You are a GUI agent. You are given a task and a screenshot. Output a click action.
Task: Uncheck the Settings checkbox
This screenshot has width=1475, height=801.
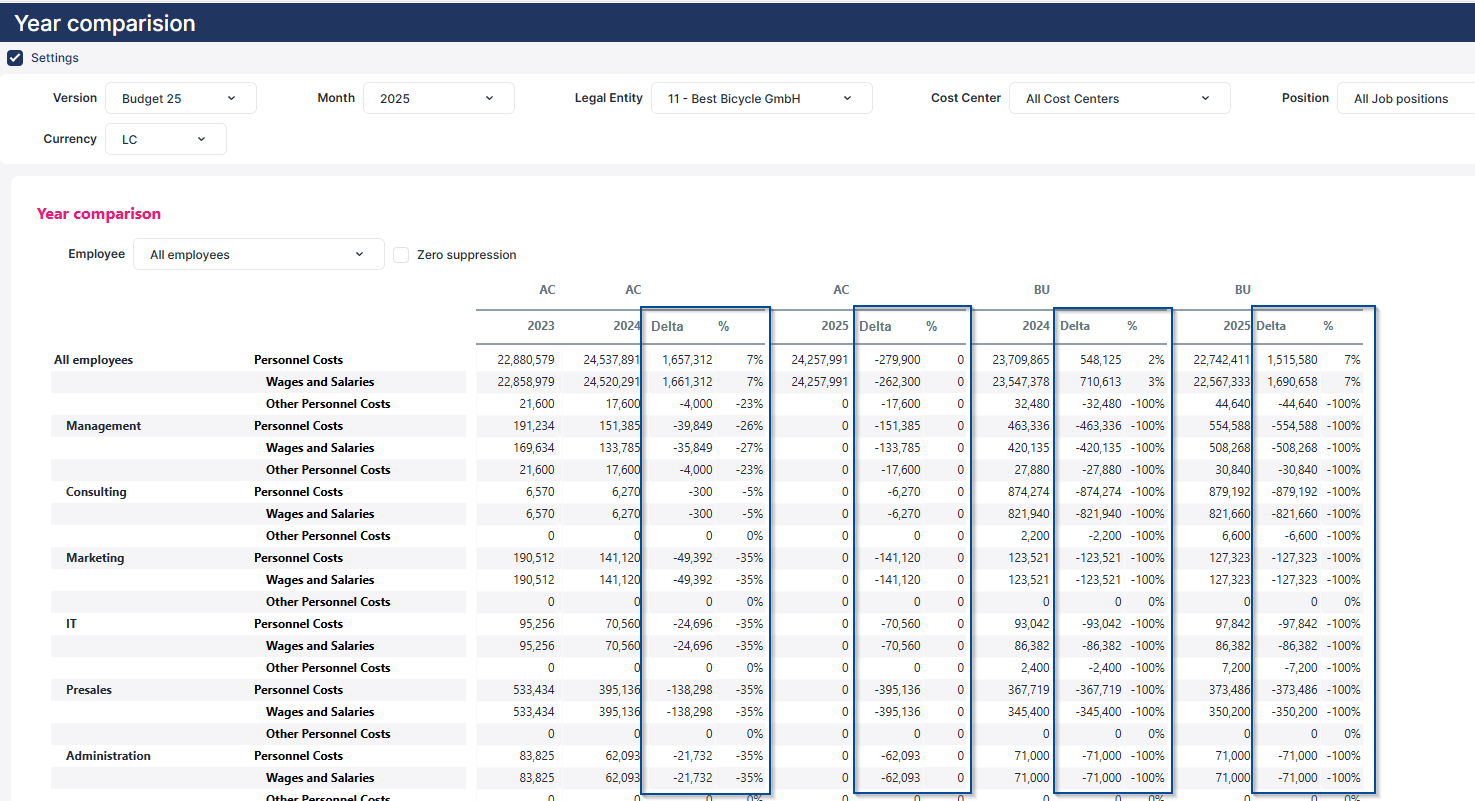click(15, 58)
